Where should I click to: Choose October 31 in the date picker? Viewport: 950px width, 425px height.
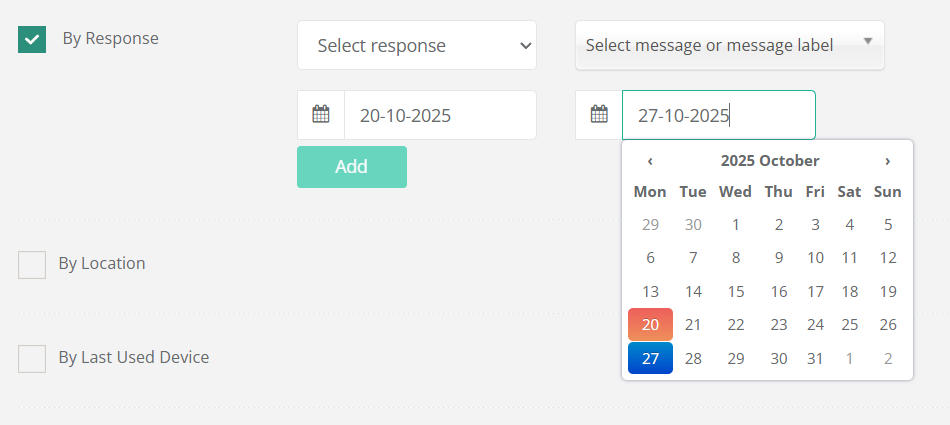tap(815, 358)
